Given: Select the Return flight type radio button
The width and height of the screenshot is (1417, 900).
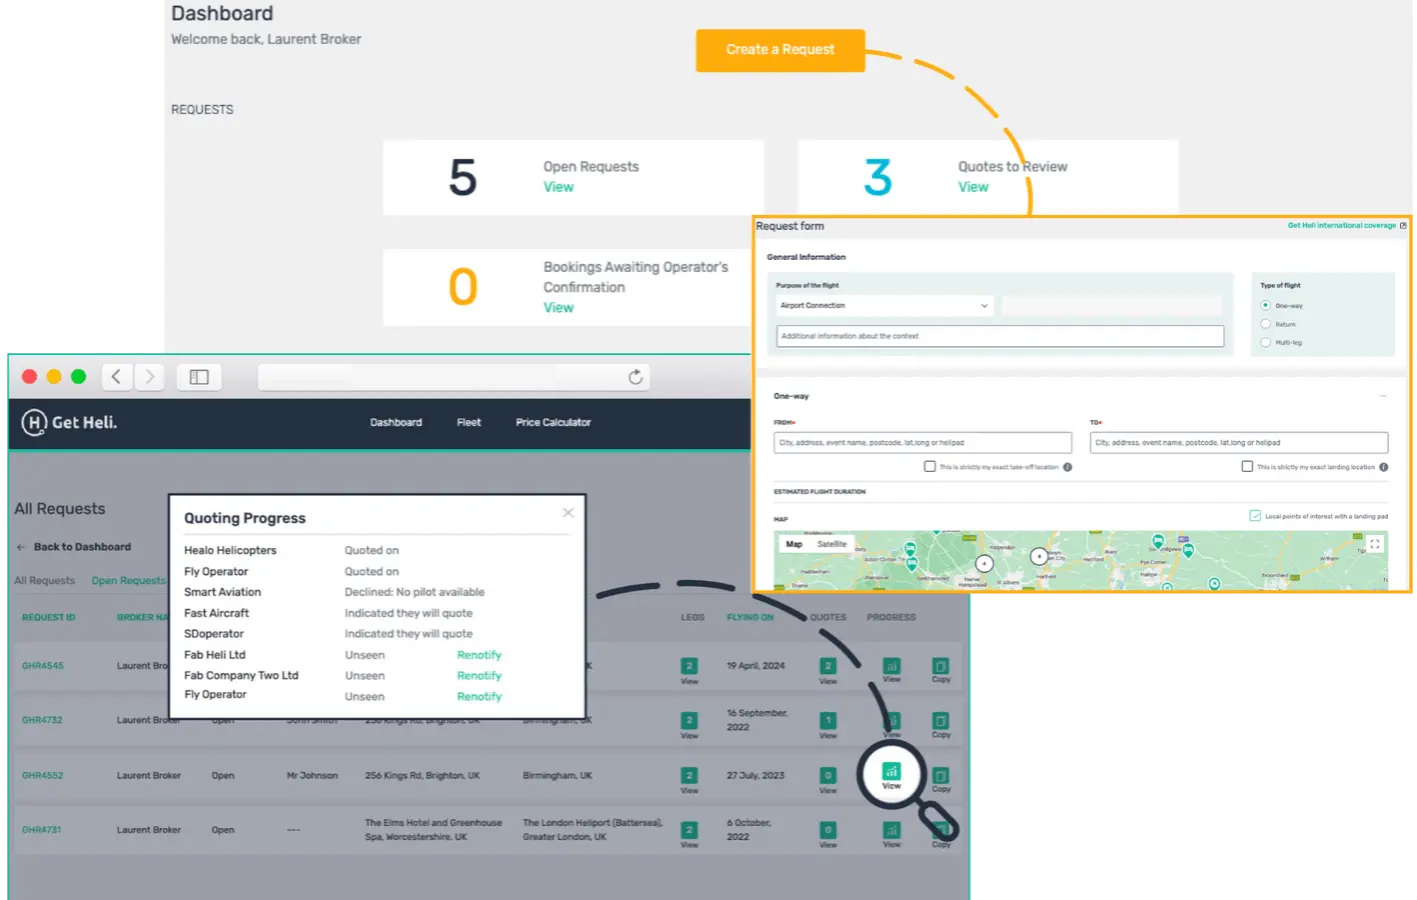Looking at the screenshot, I should point(1265,324).
